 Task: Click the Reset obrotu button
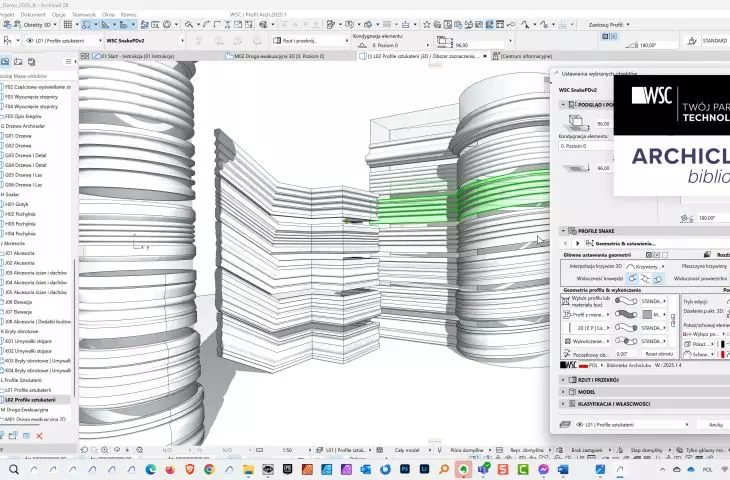click(659, 354)
